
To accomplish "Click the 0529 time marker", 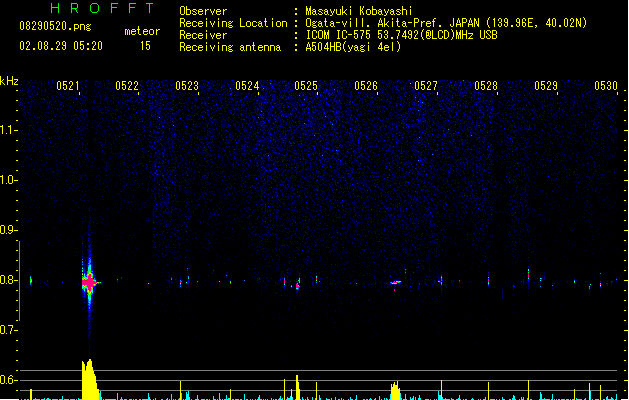I will coord(546,86).
